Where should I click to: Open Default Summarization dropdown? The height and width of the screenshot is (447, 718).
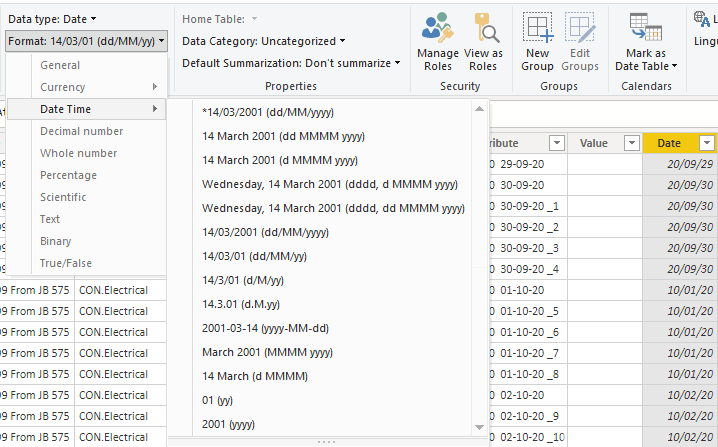pos(291,63)
